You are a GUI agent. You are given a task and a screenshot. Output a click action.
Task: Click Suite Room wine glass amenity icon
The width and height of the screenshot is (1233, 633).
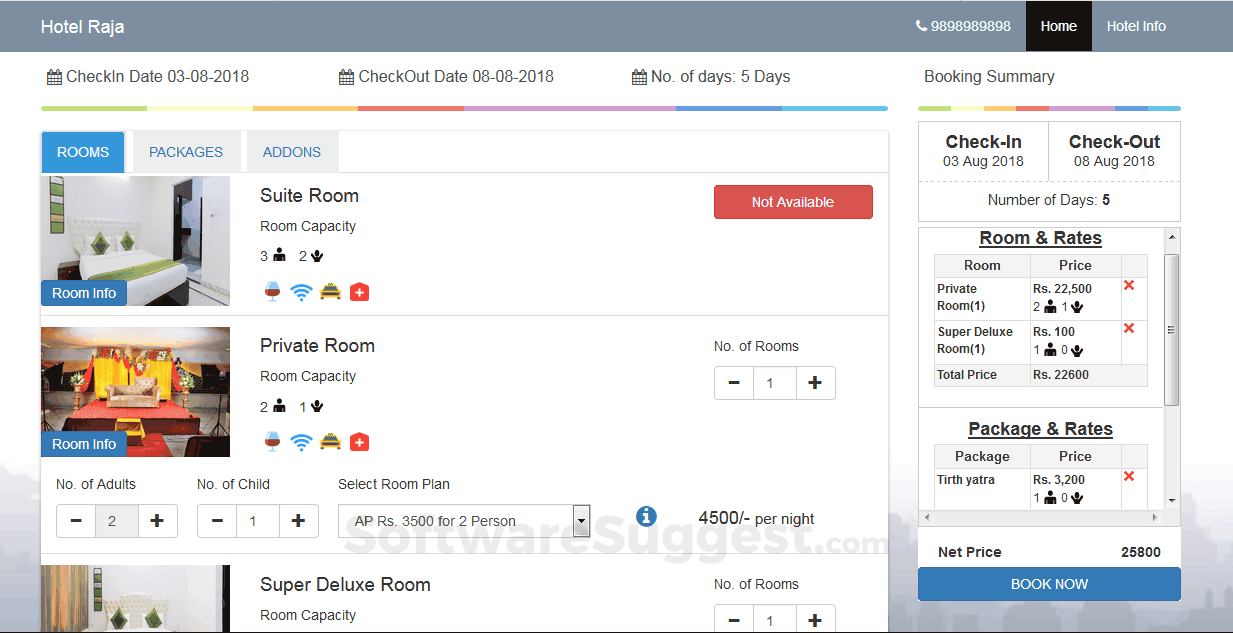click(272, 291)
